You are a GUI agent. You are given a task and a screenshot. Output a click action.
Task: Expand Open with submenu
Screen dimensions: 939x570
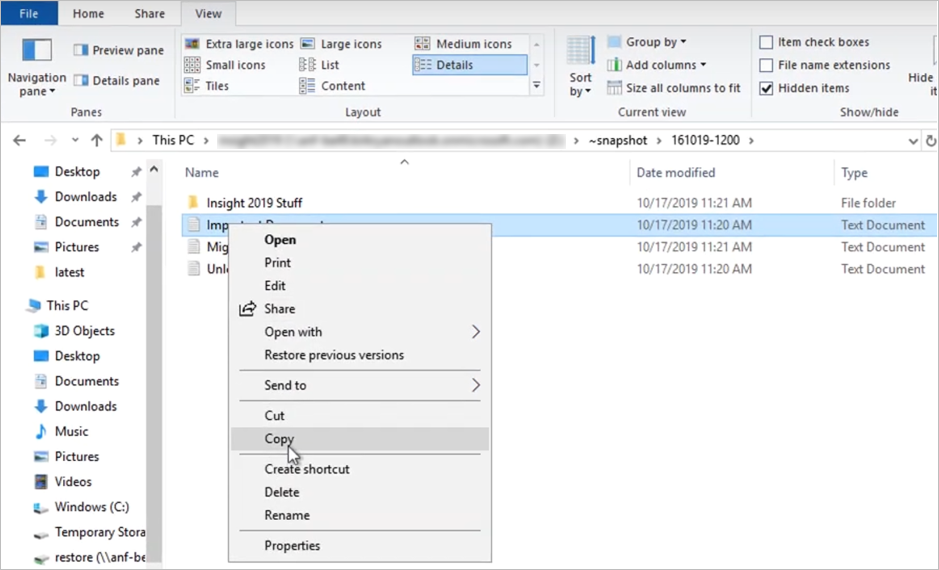(x=359, y=332)
